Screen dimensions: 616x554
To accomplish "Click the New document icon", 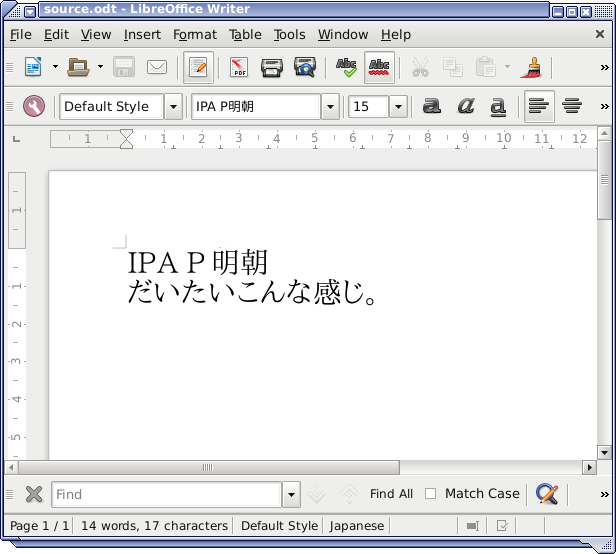I will [x=33, y=67].
